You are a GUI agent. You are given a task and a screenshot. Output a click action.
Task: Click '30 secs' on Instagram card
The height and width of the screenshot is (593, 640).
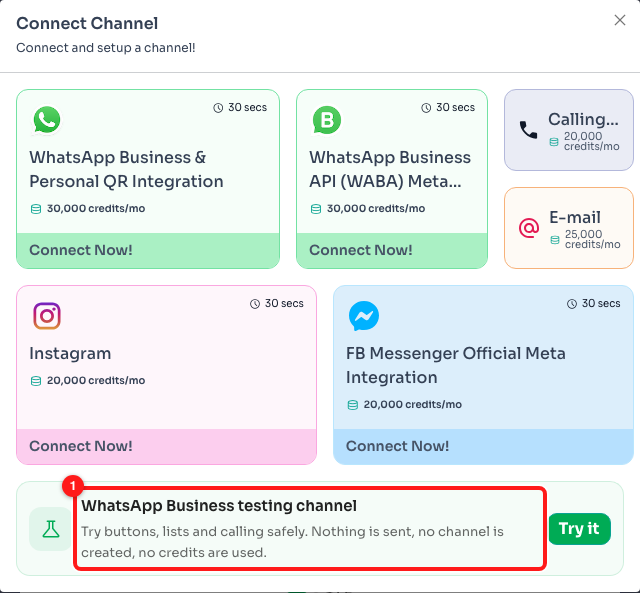284,303
